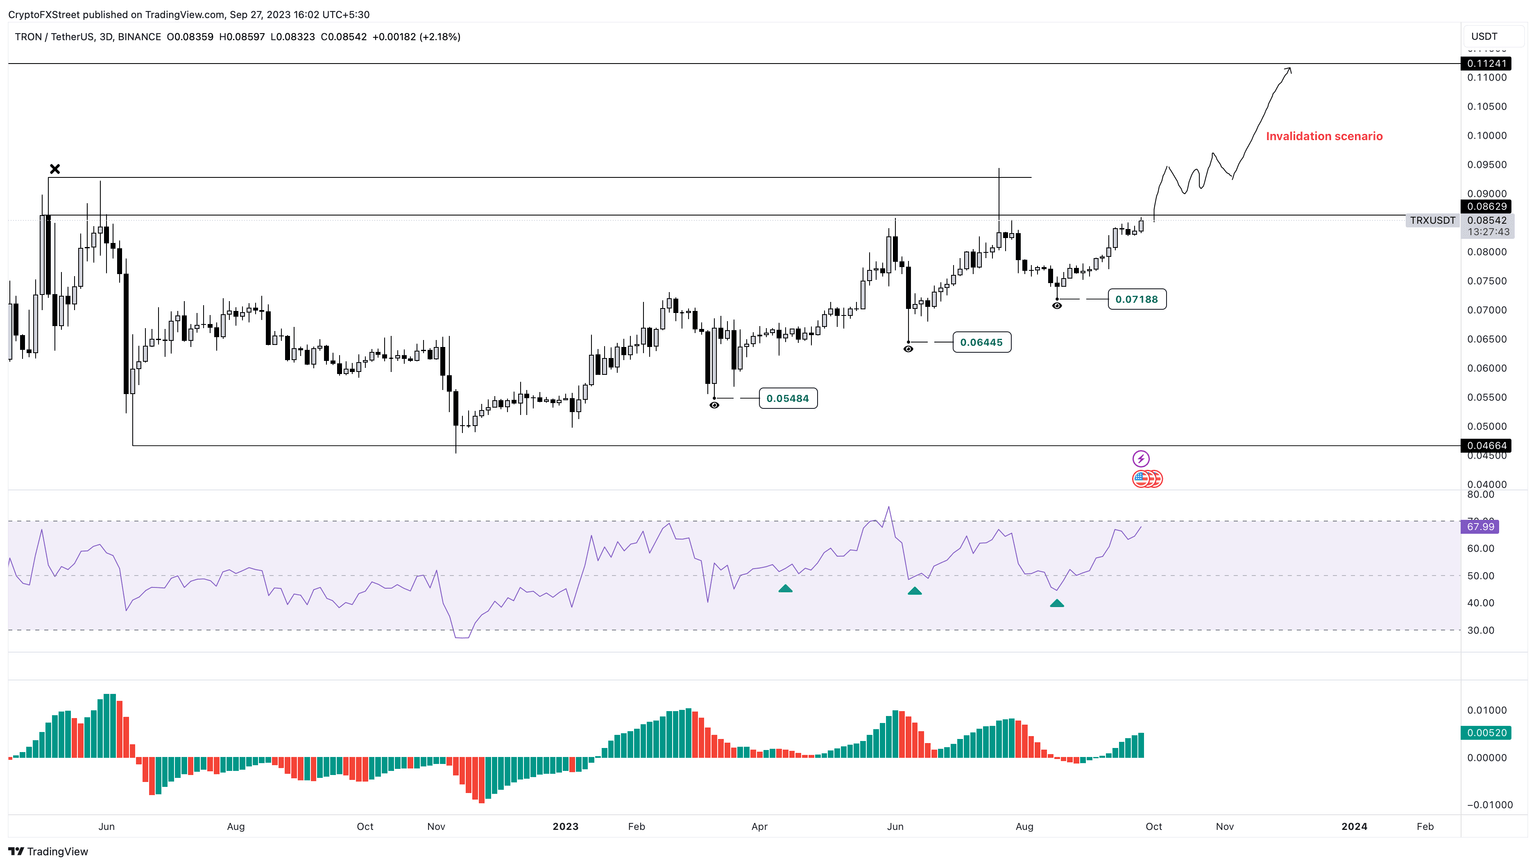Select the 2024 label on time axis

1354,826
